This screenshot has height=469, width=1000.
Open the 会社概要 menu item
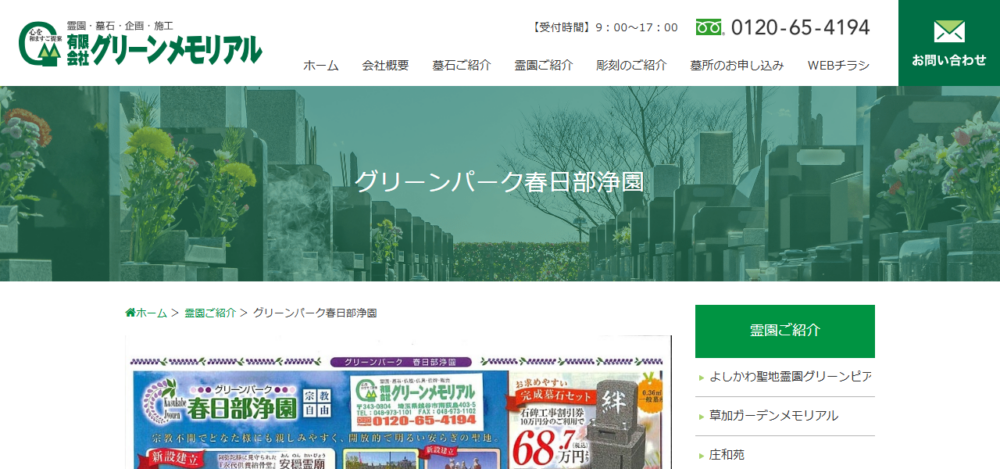[x=385, y=65]
